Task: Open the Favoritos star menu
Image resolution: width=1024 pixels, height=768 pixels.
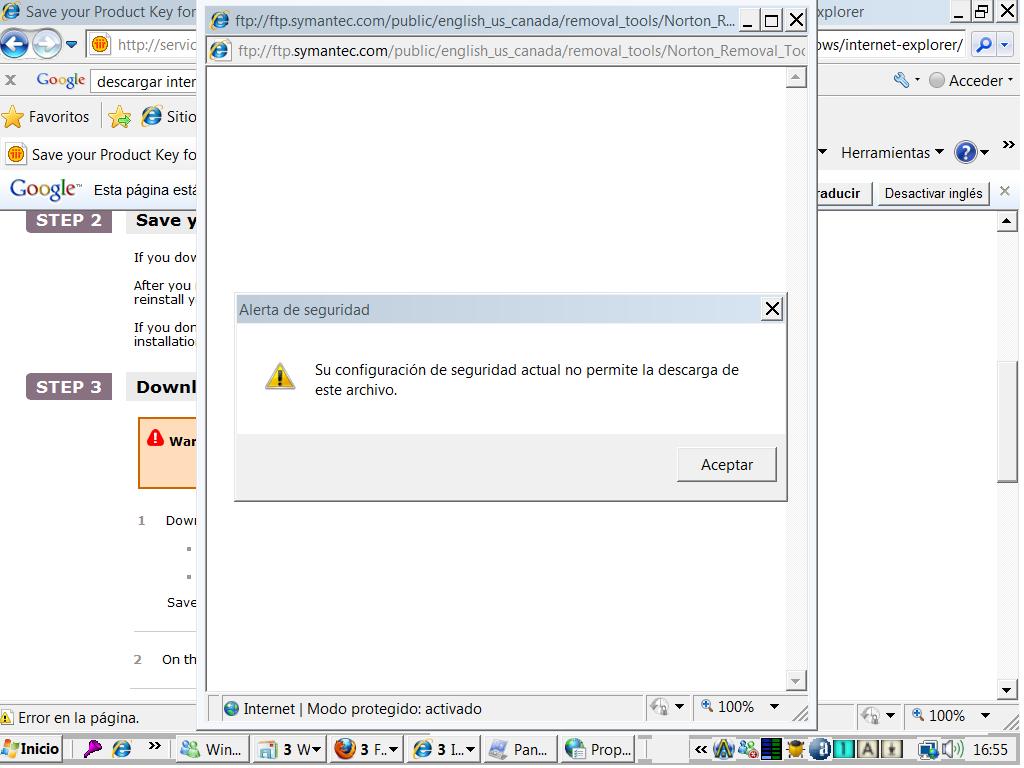Action: coord(46,117)
